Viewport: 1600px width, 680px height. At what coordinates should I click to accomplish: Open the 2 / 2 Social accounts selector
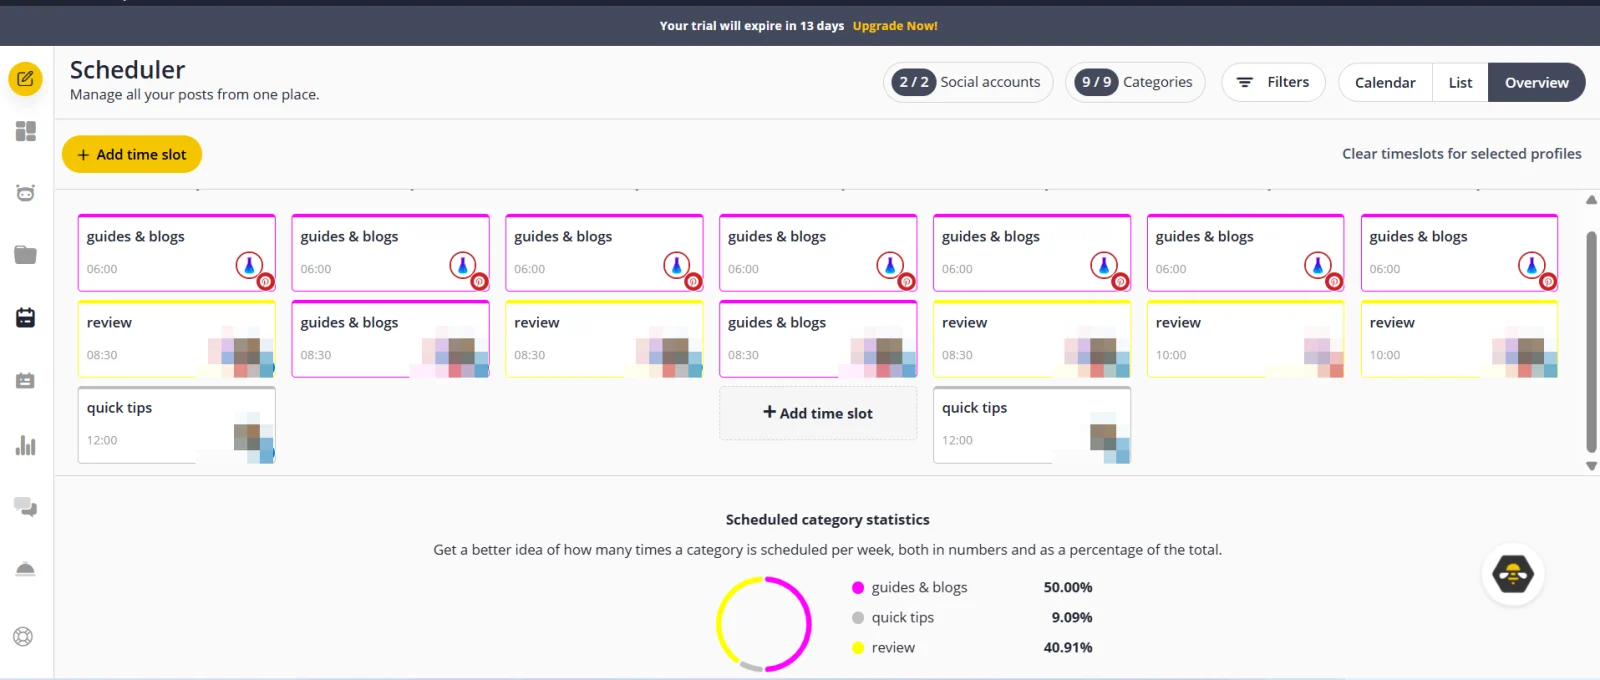click(x=968, y=82)
